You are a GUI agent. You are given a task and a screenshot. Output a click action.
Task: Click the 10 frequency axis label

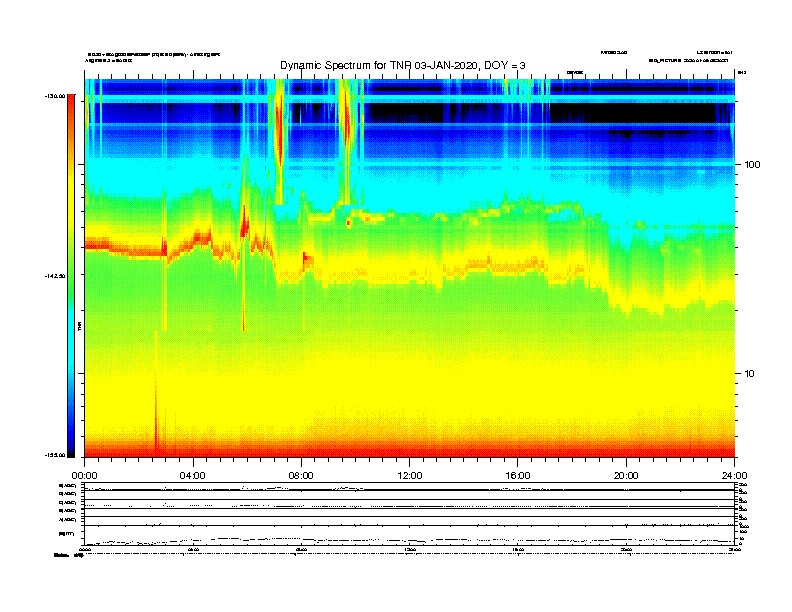pos(750,374)
